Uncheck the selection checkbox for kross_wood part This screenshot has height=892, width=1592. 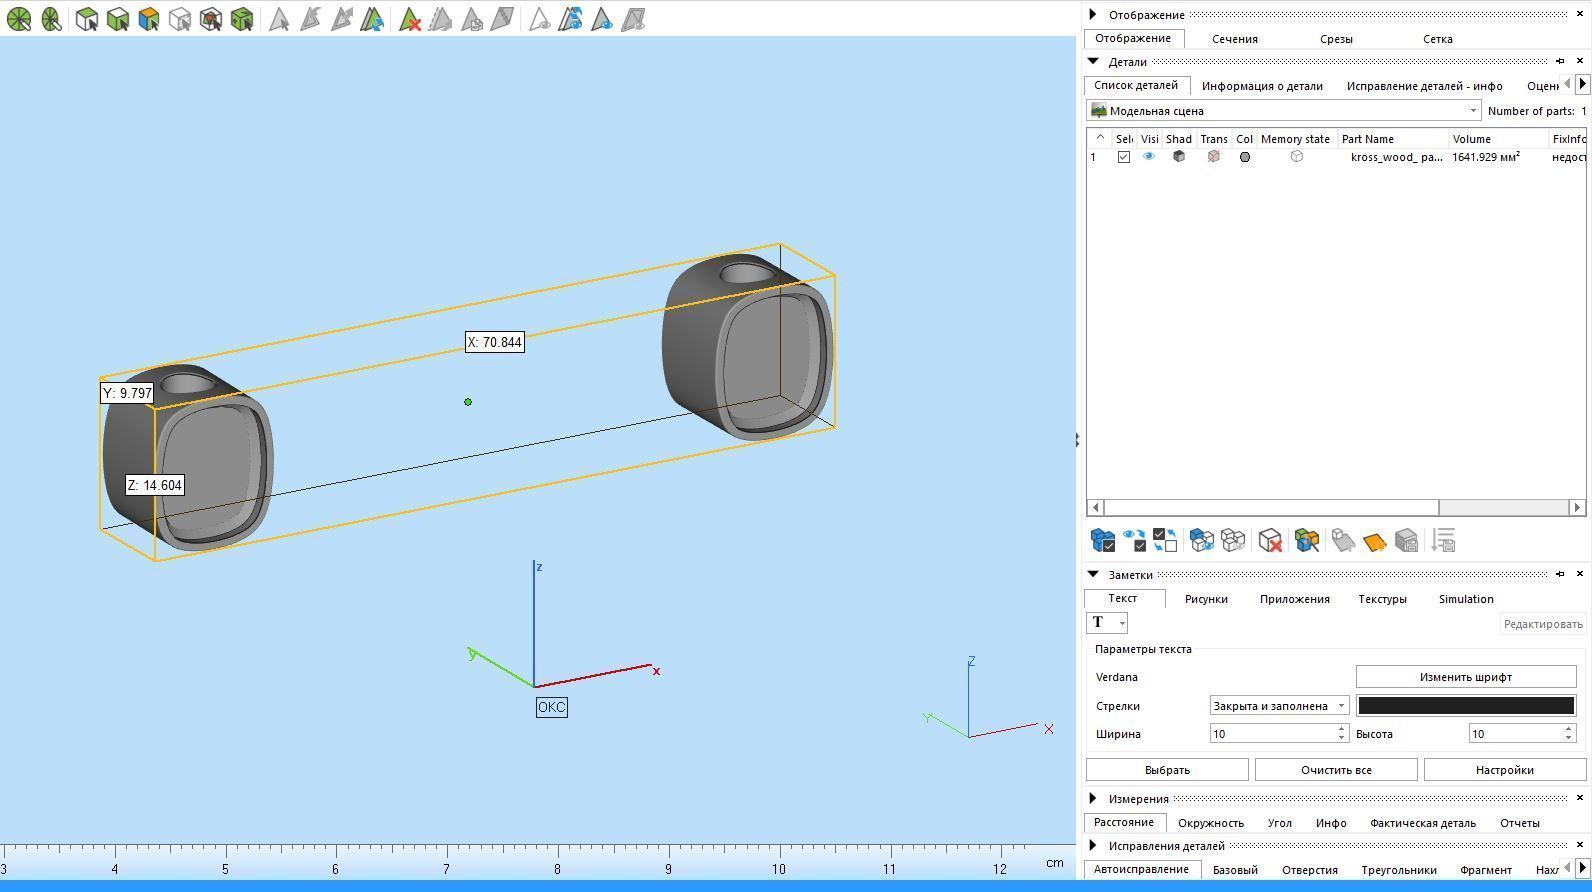(x=1124, y=157)
